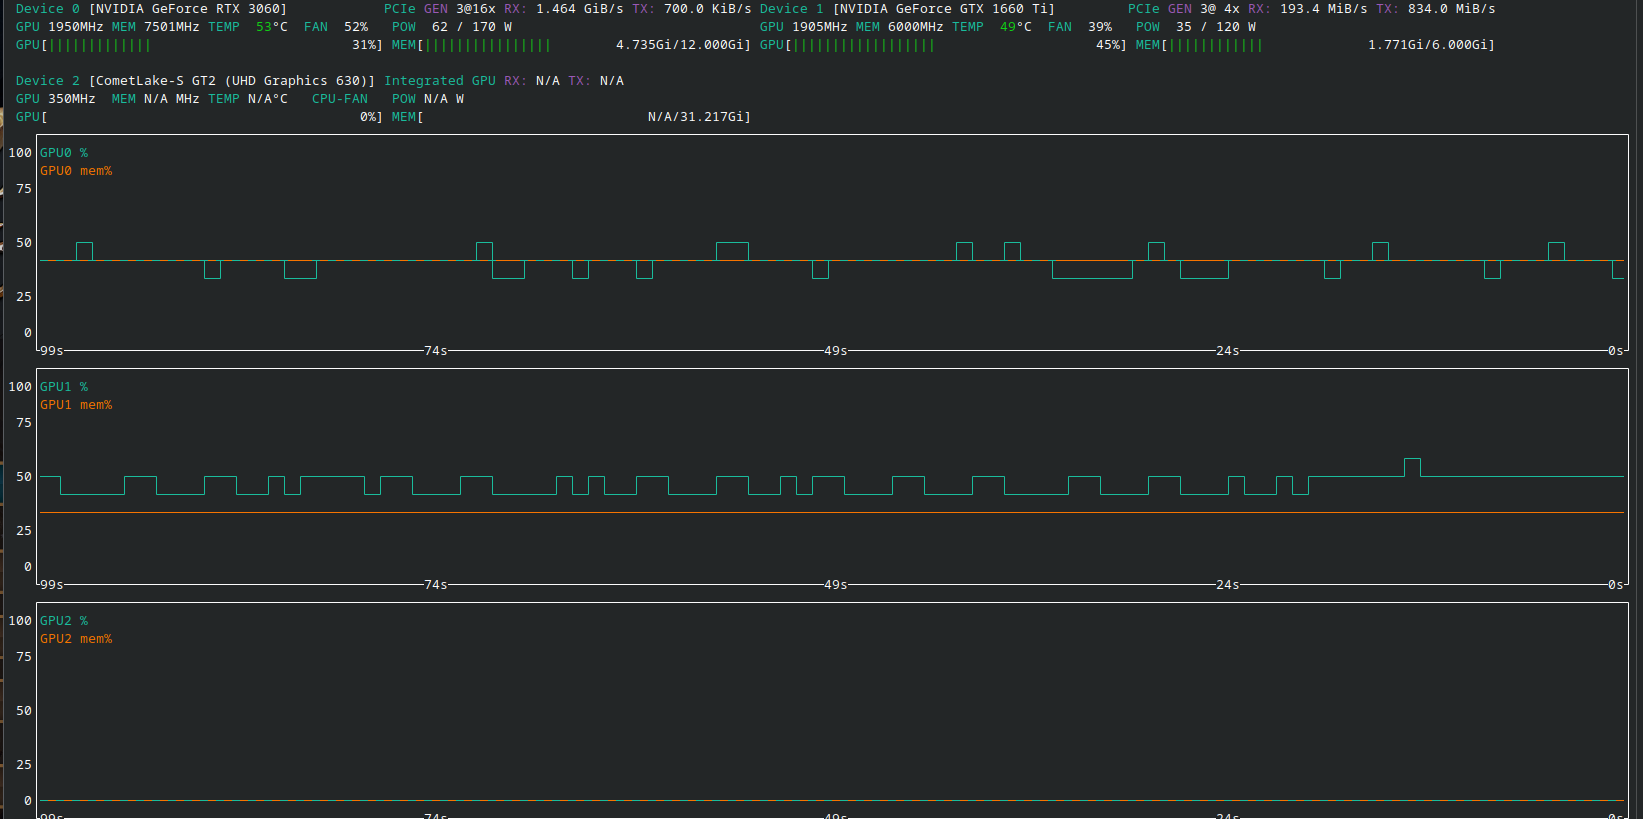This screenshot has width=1643, height=819.
Task: Click the "350MHz" GPU clock value
Action: tap(72, 99)
